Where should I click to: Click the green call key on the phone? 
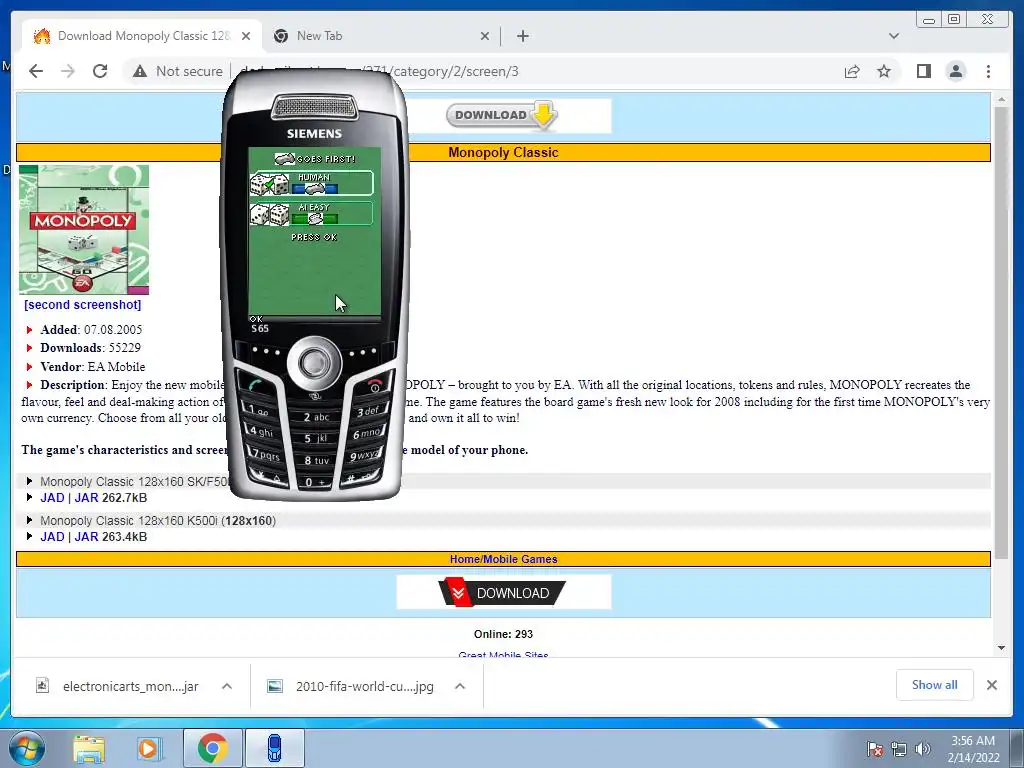pos(255,385)
